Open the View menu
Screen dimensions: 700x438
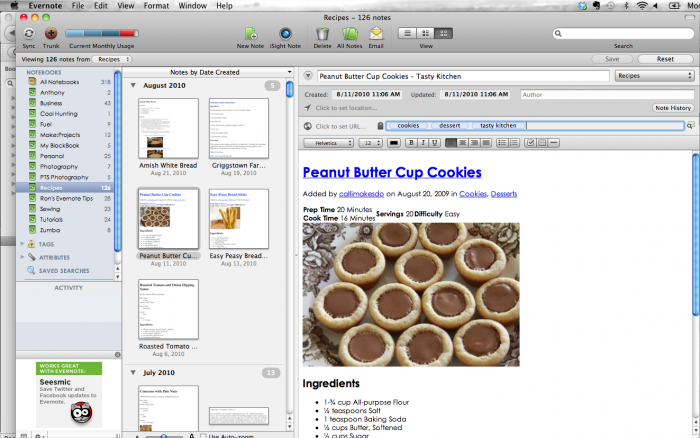125,5
